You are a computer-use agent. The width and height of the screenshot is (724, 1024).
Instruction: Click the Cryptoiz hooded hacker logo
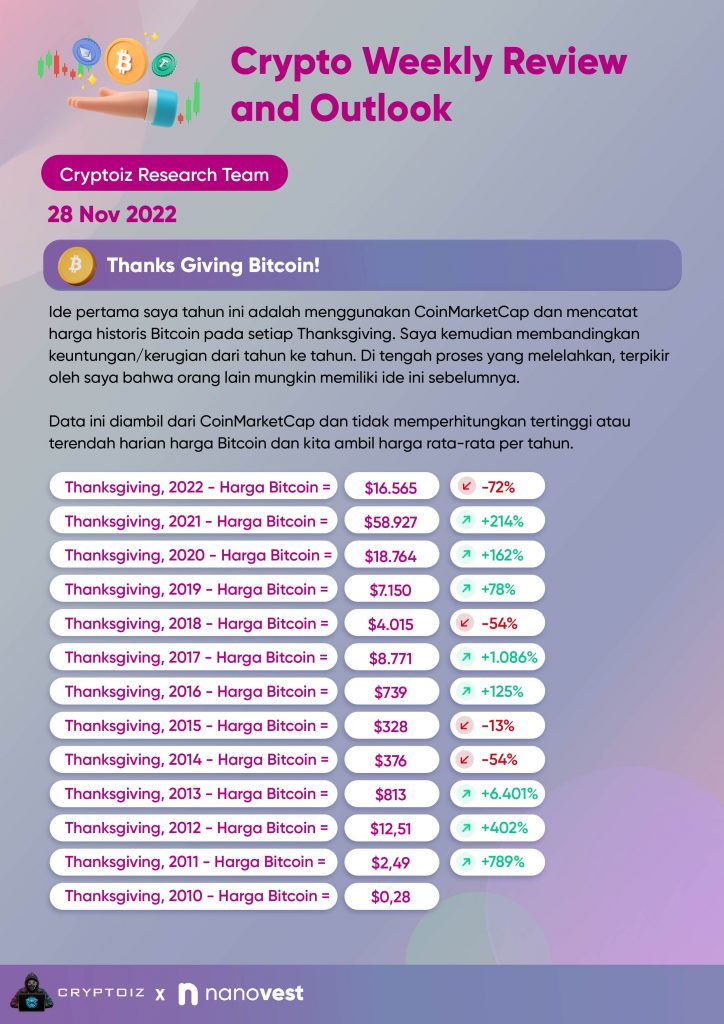point(31,993)
